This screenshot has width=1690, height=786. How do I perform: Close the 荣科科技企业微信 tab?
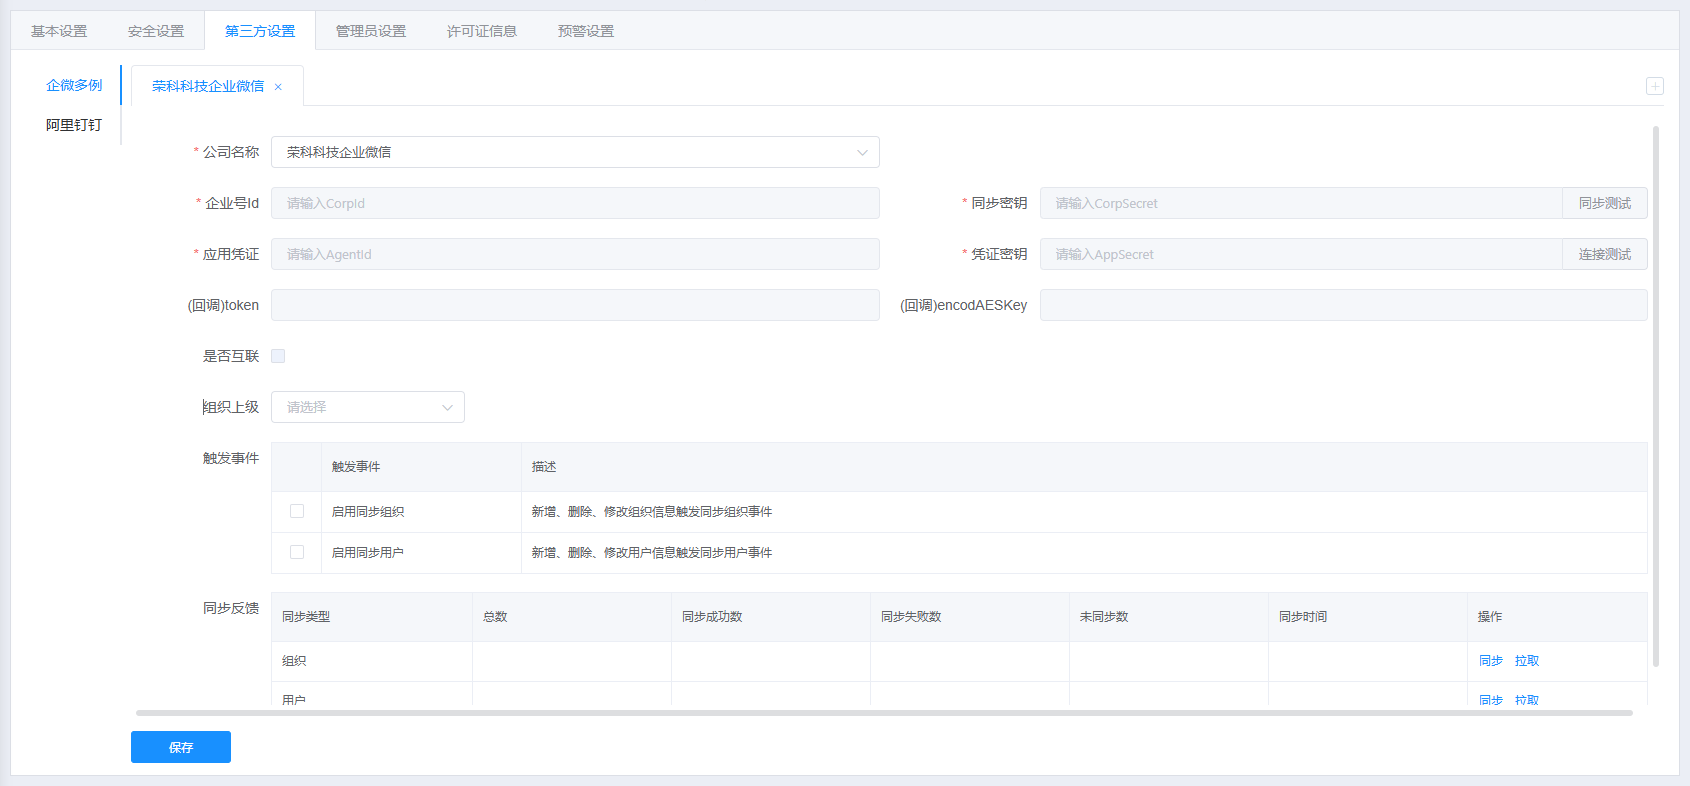[278, 87]
